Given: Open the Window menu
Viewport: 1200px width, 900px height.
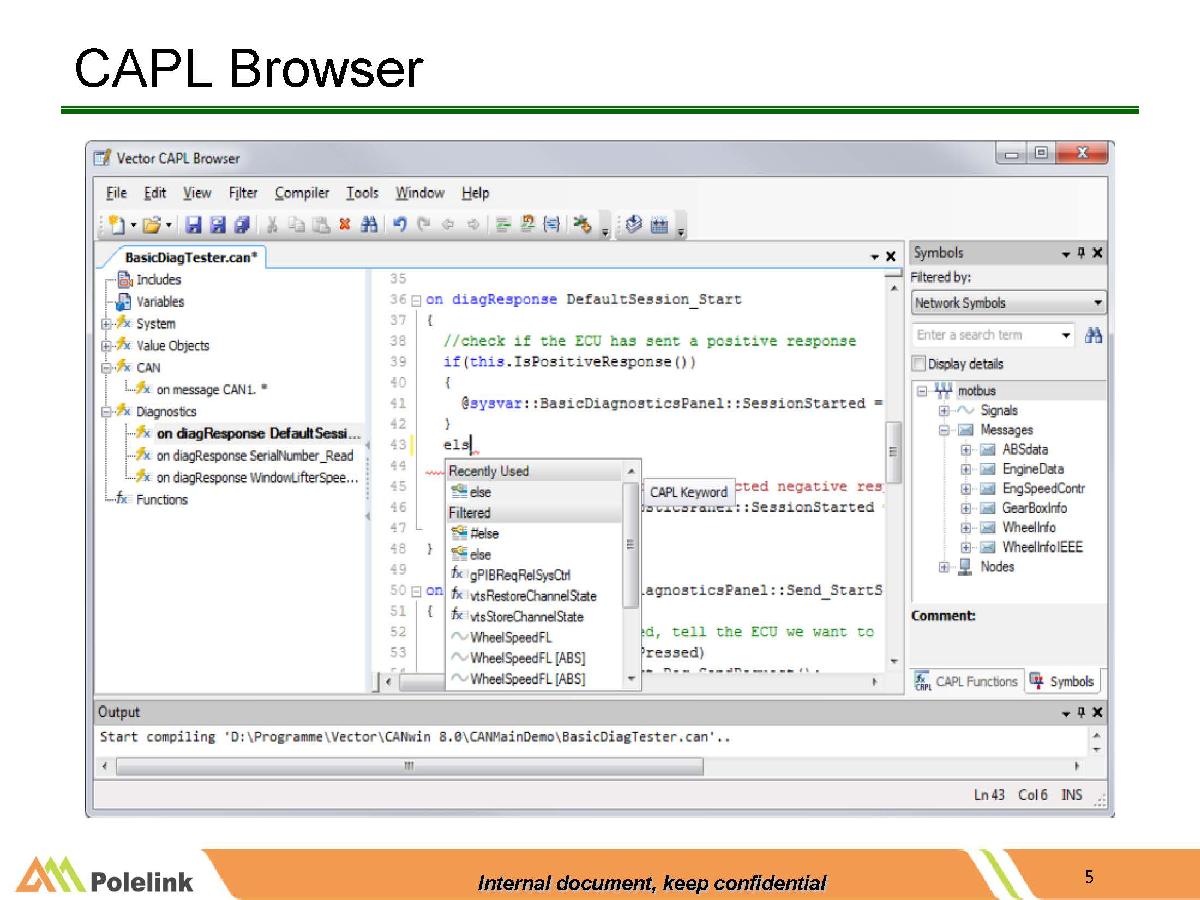Looking at the screenshot, I should coord(420,193).
